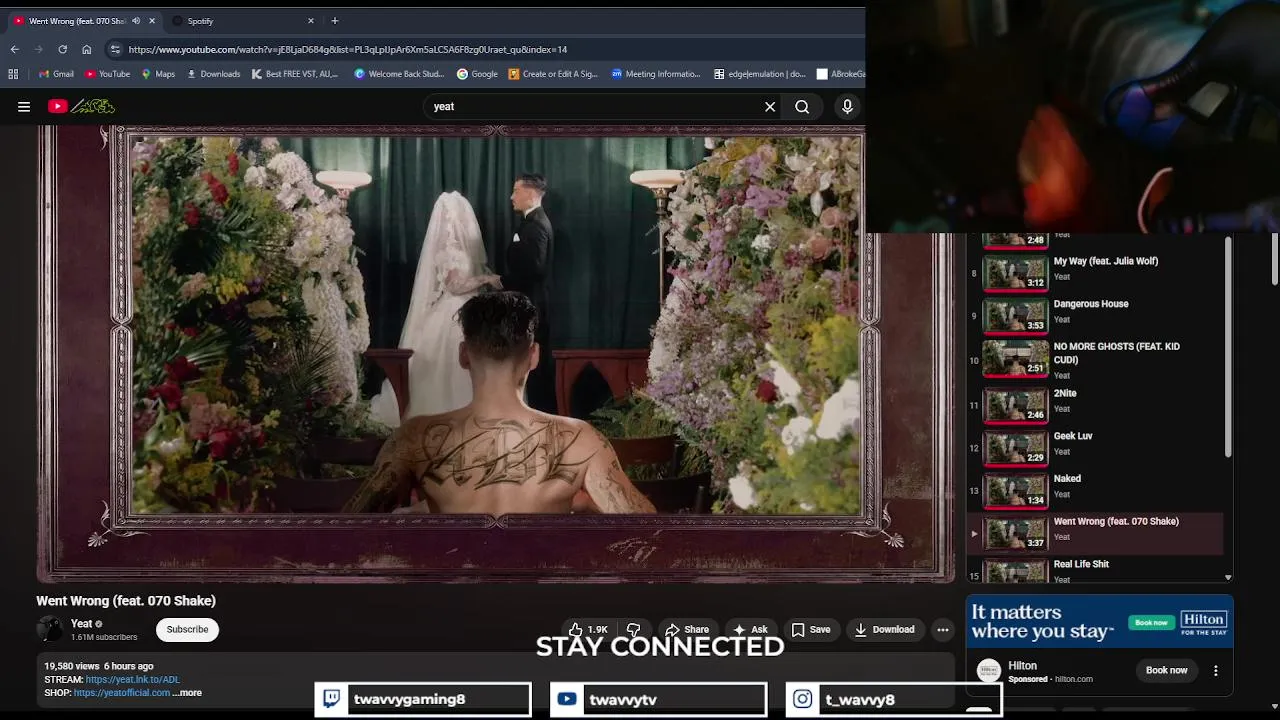This screenshot has width=1280, height=720.
Task: Click the Yeat channel name
Action: coord(81,624)
